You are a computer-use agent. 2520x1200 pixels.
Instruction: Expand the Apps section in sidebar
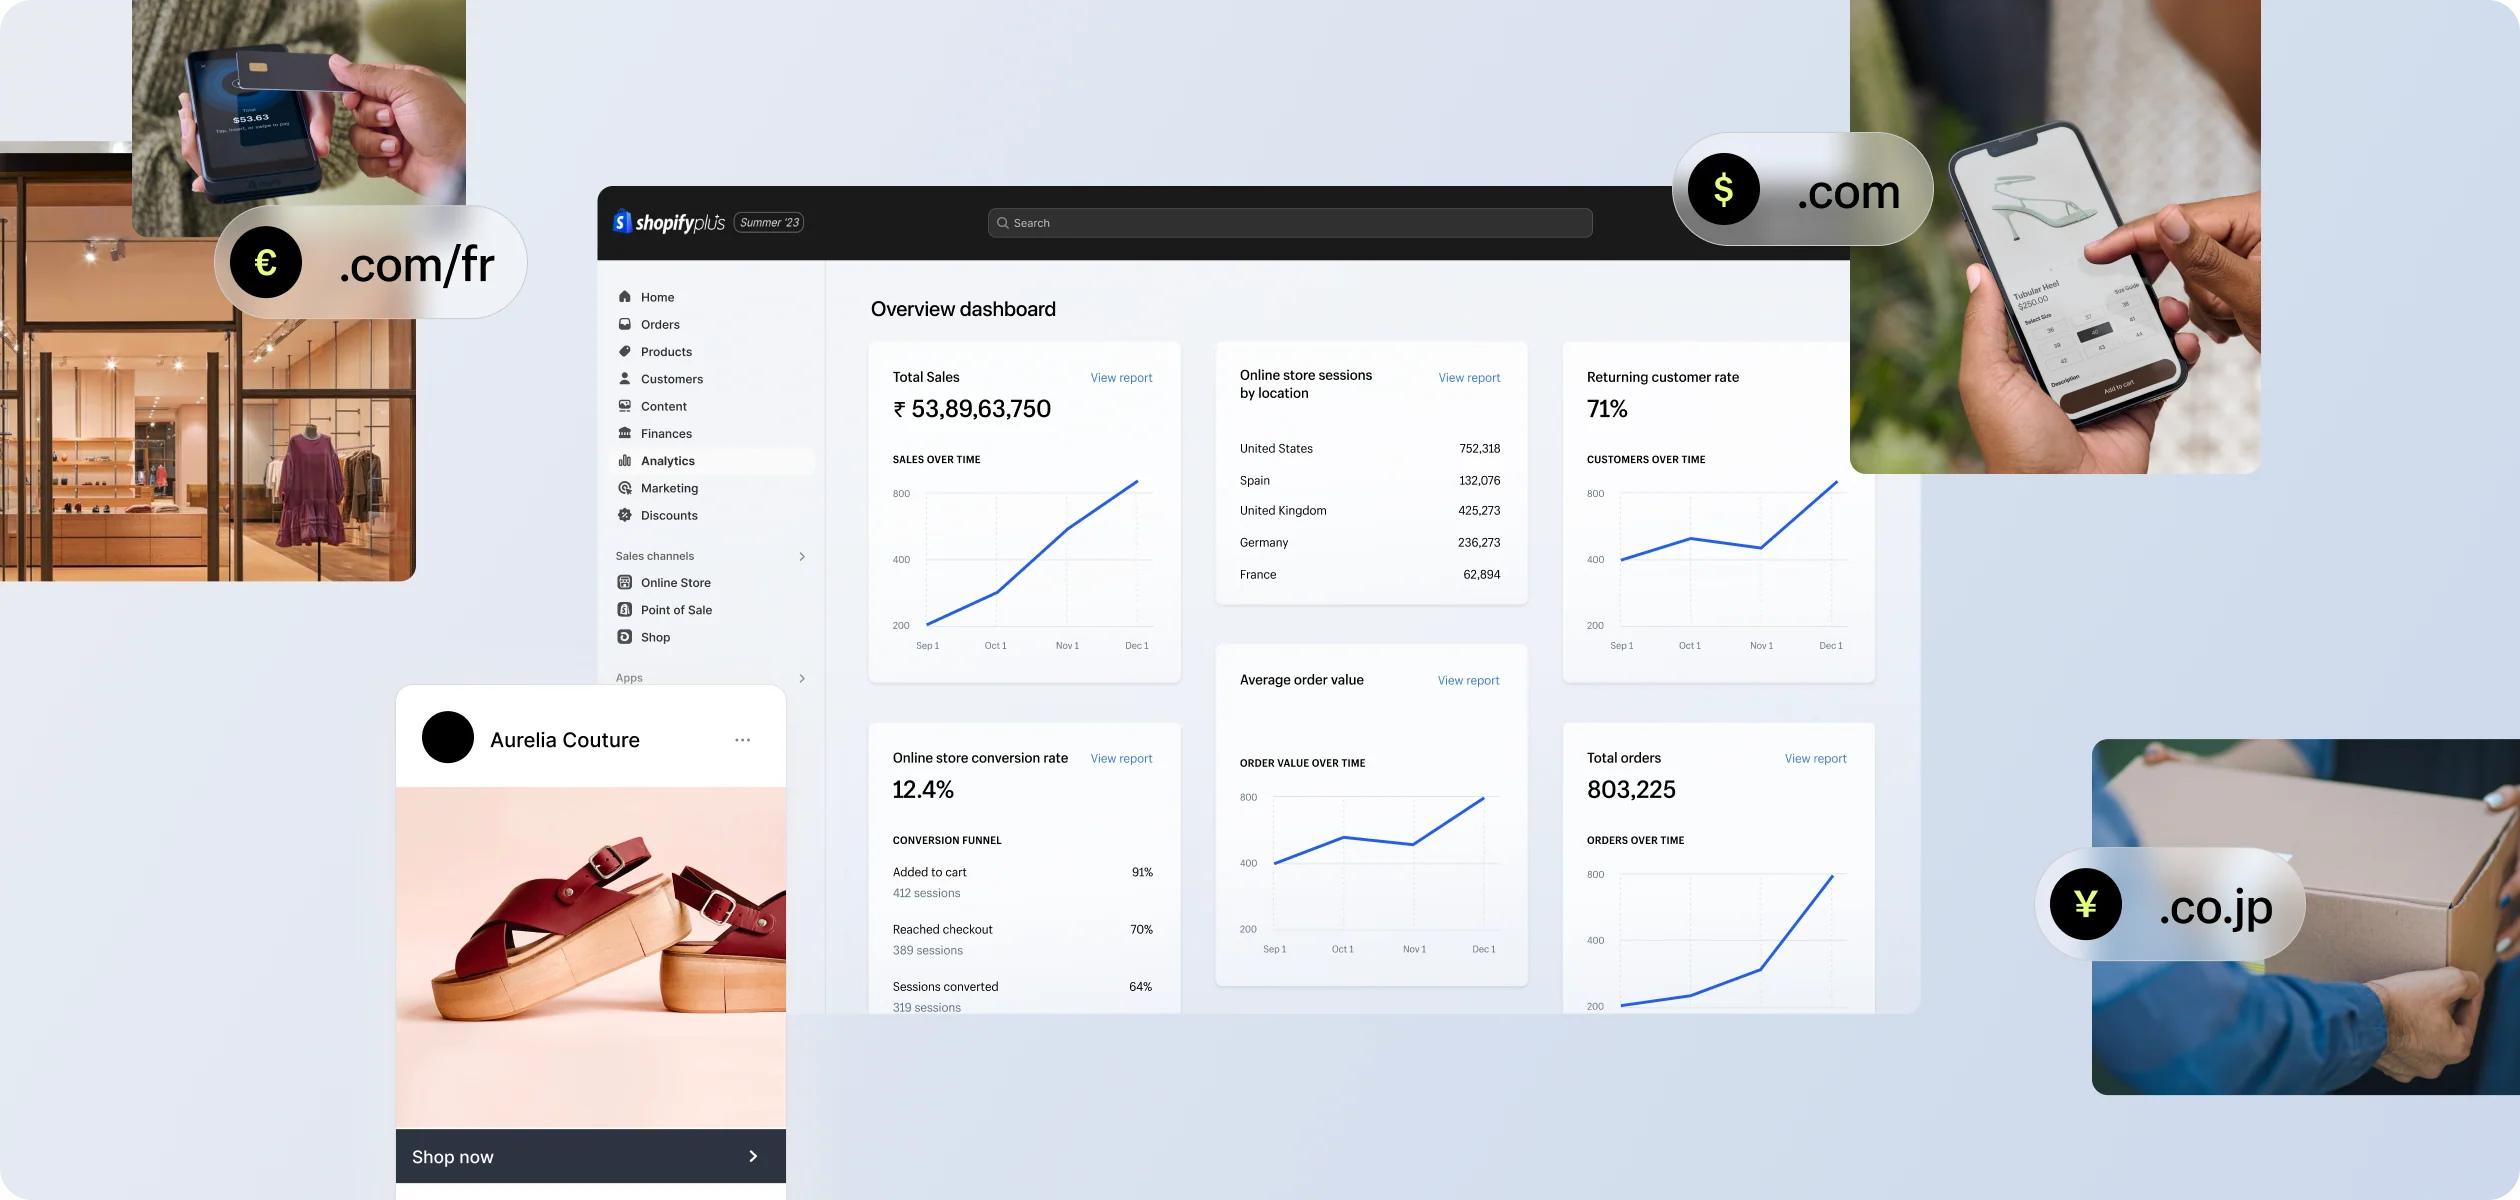(802, 676)
